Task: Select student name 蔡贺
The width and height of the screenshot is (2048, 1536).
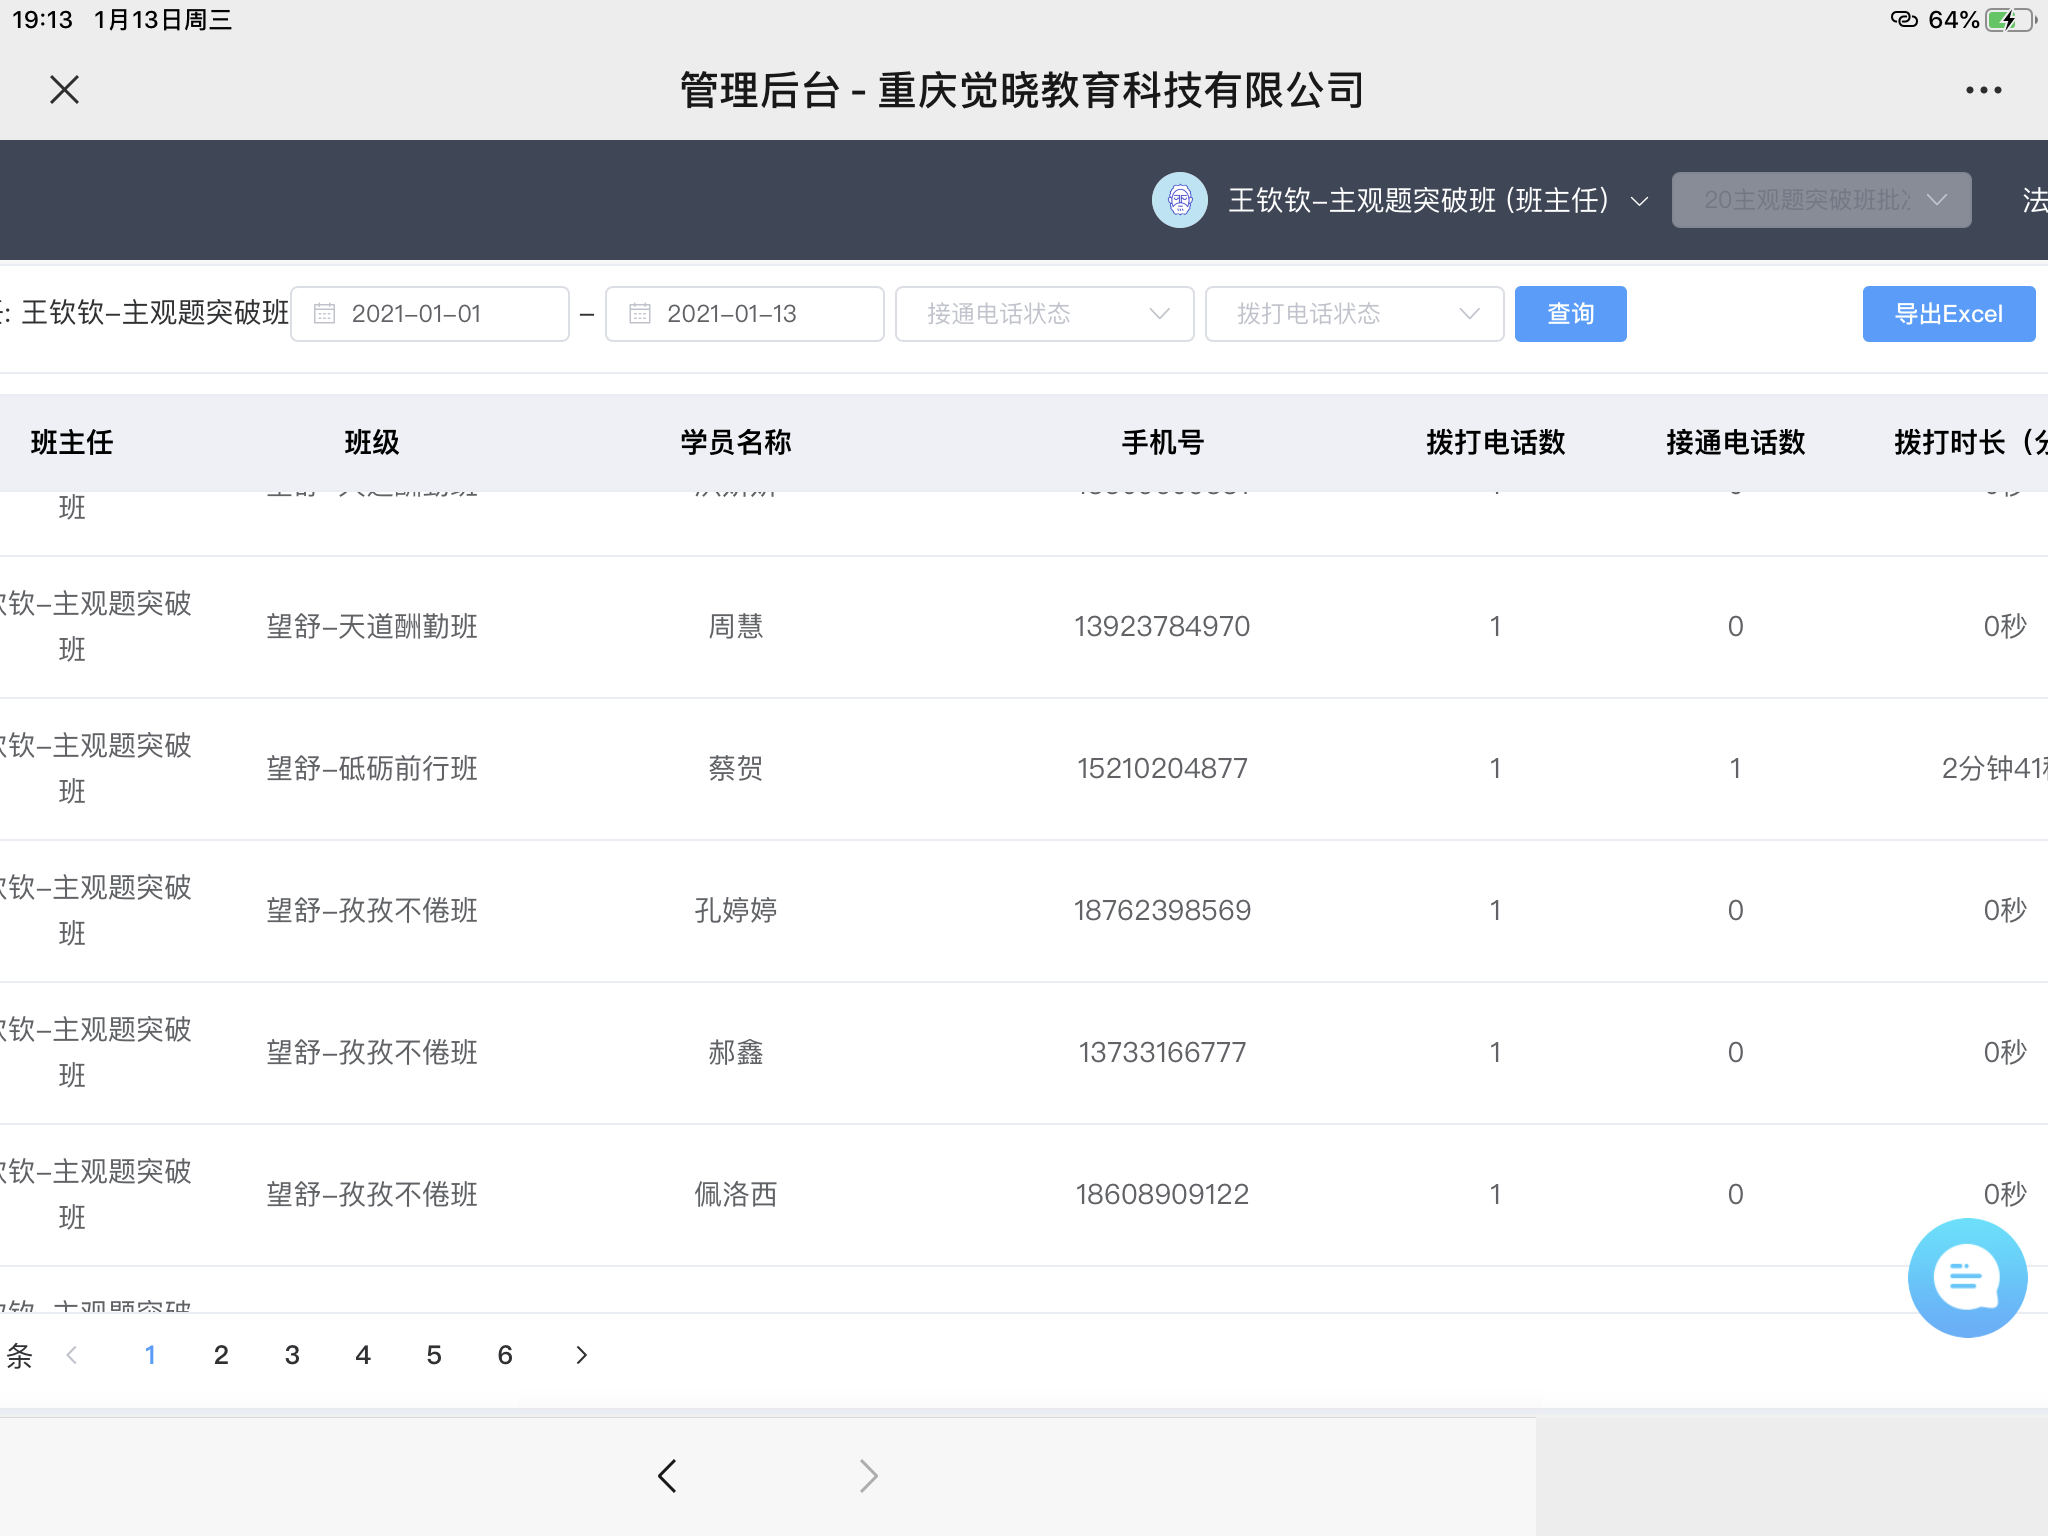Action: [736, 768]
